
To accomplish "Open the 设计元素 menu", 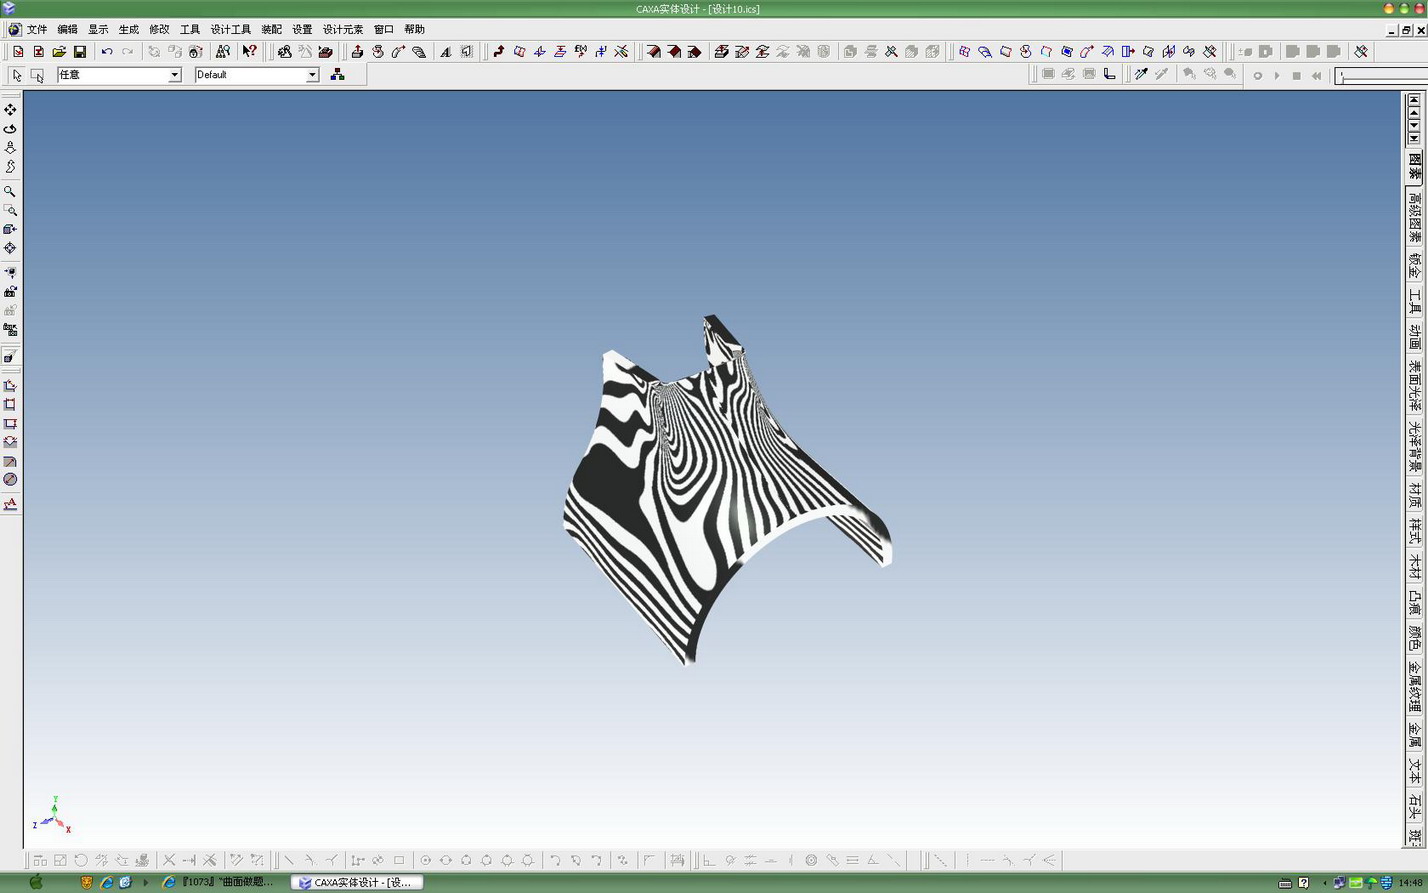I will [x=343, y=30].
